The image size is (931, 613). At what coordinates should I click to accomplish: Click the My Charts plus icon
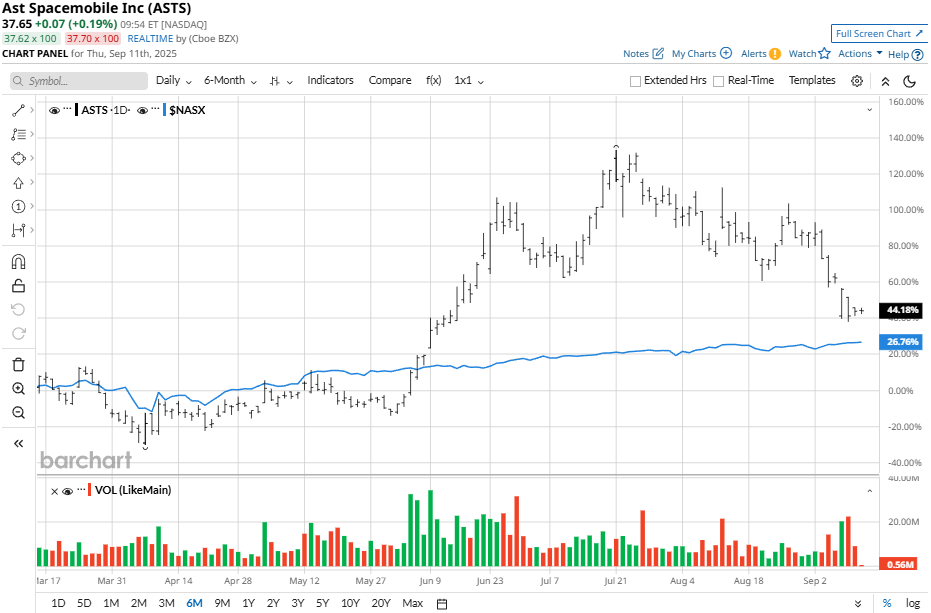[726, 53]
